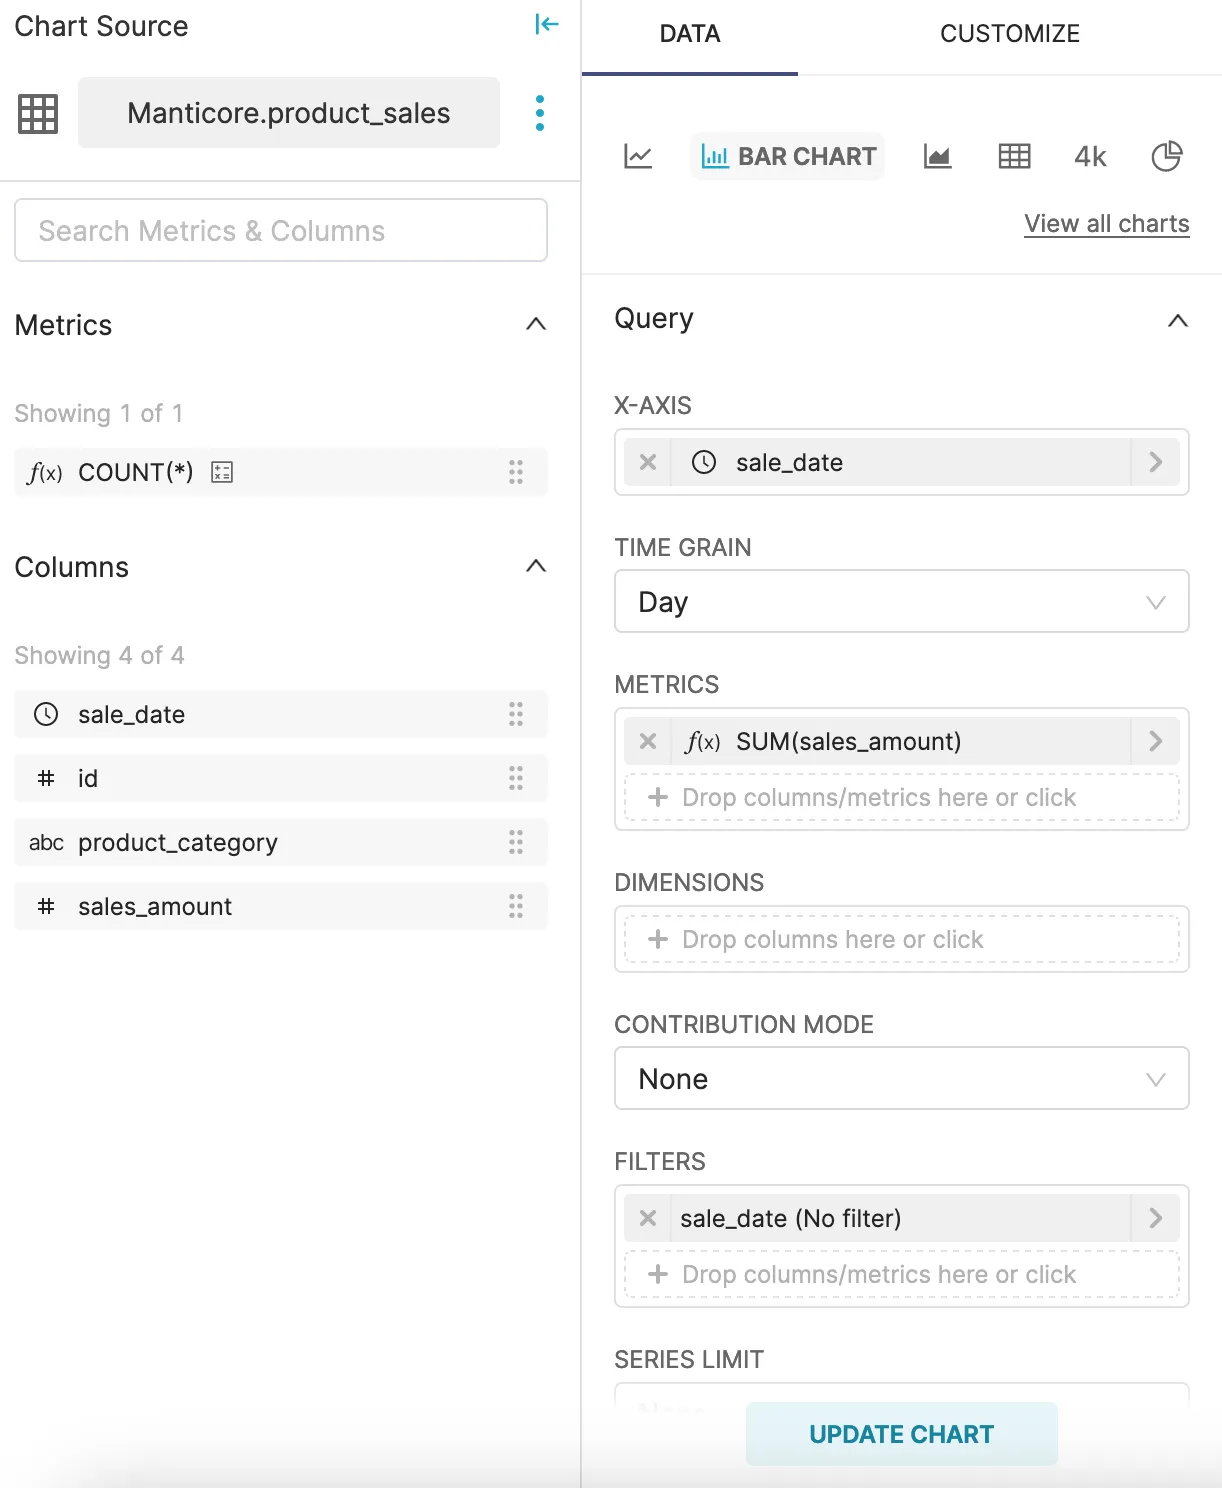The image size is (1222, 1488).
Task: Open View all charts
Action: coord(1106,223)
